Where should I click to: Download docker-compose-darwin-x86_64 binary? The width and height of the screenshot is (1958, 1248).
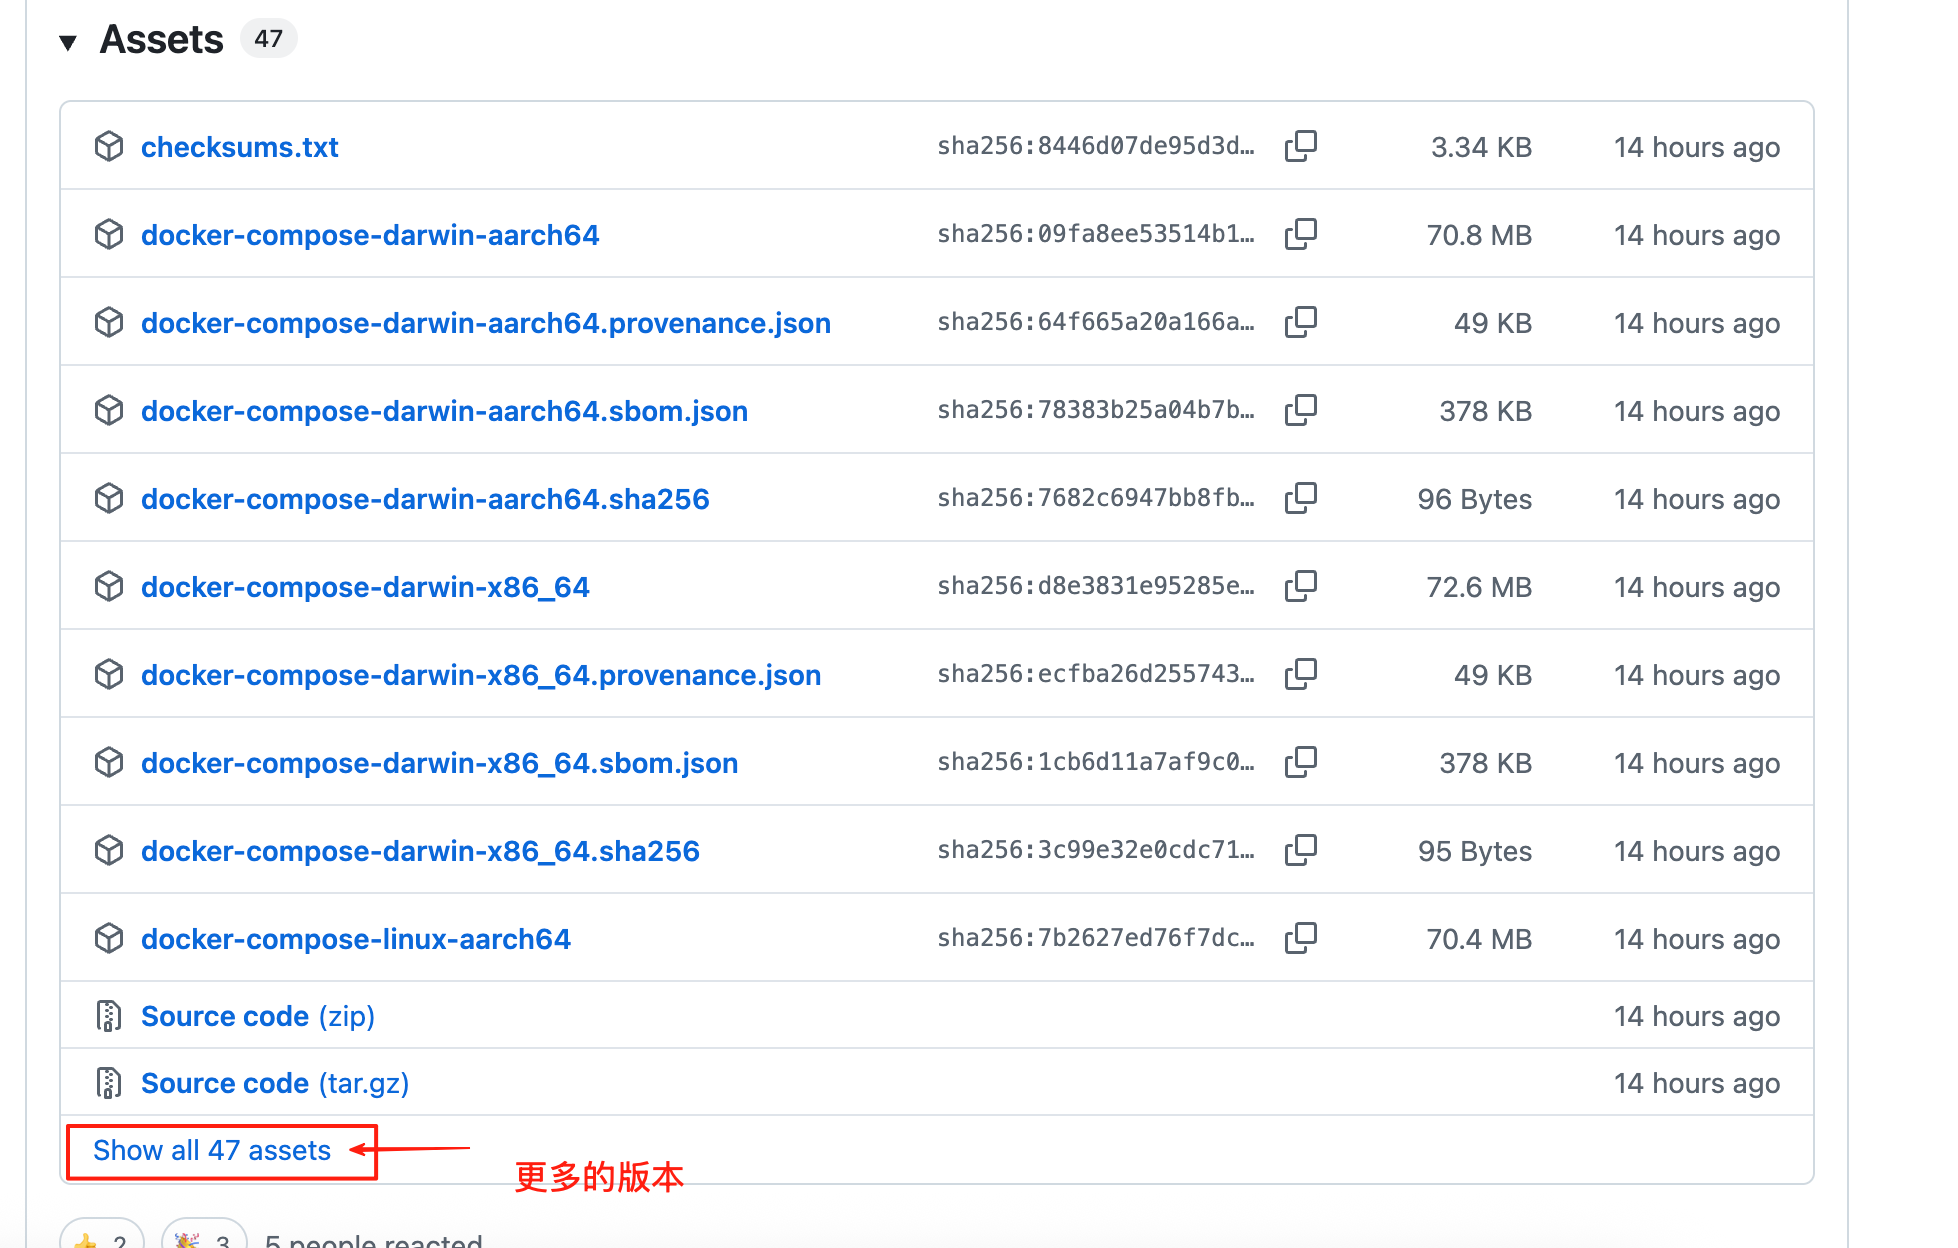pos(365,587)
